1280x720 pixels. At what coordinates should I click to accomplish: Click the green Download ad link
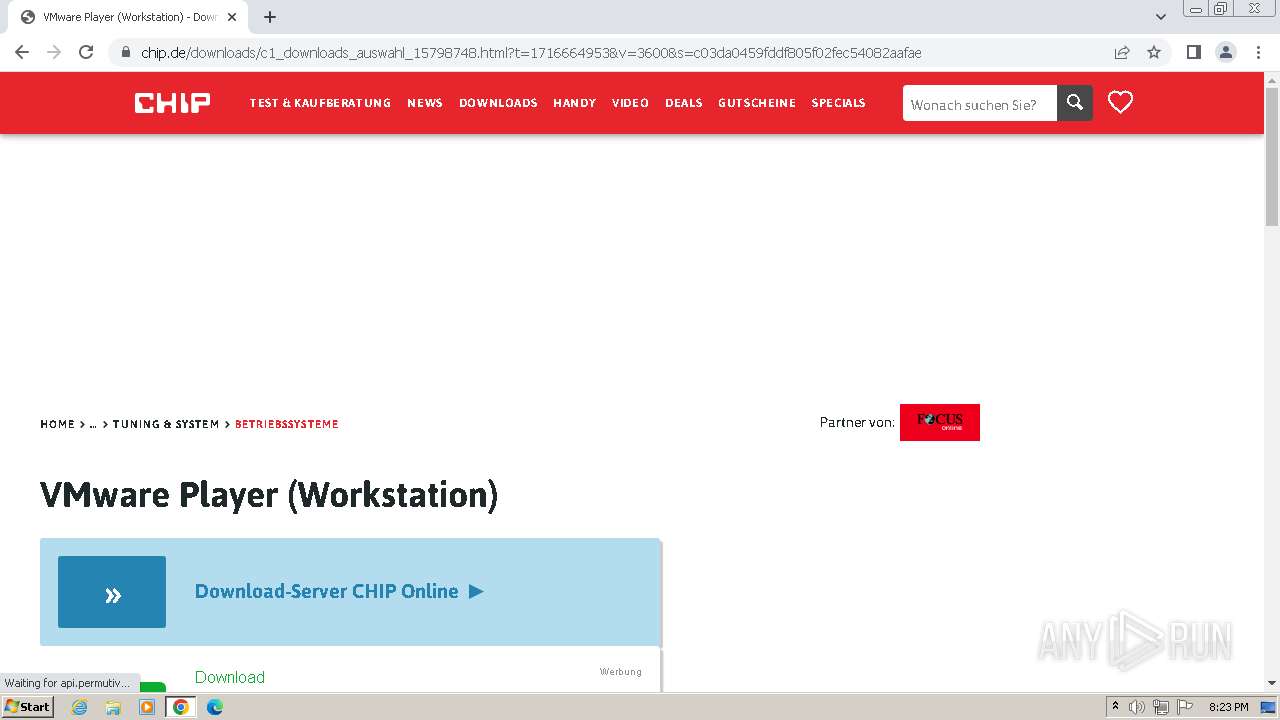(230, 677)
